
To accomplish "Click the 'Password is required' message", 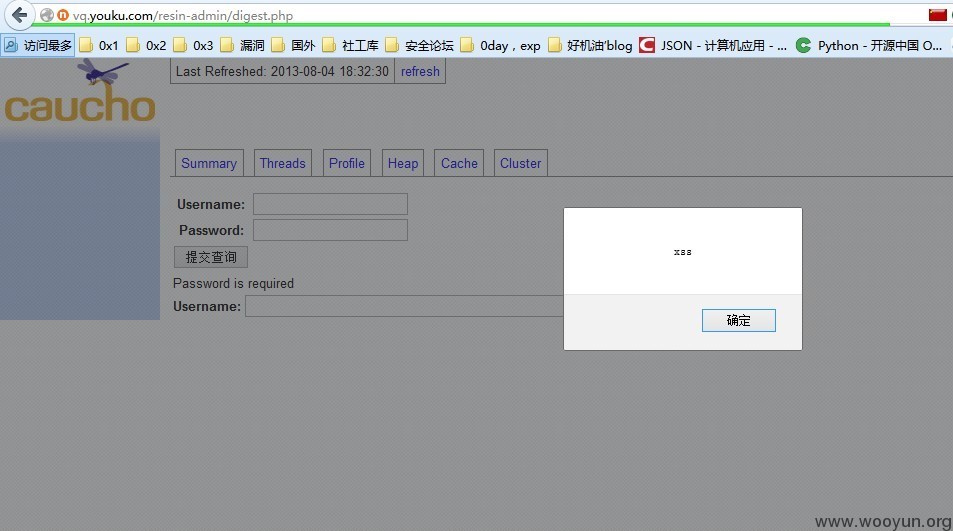I will (x=233, y=283).
